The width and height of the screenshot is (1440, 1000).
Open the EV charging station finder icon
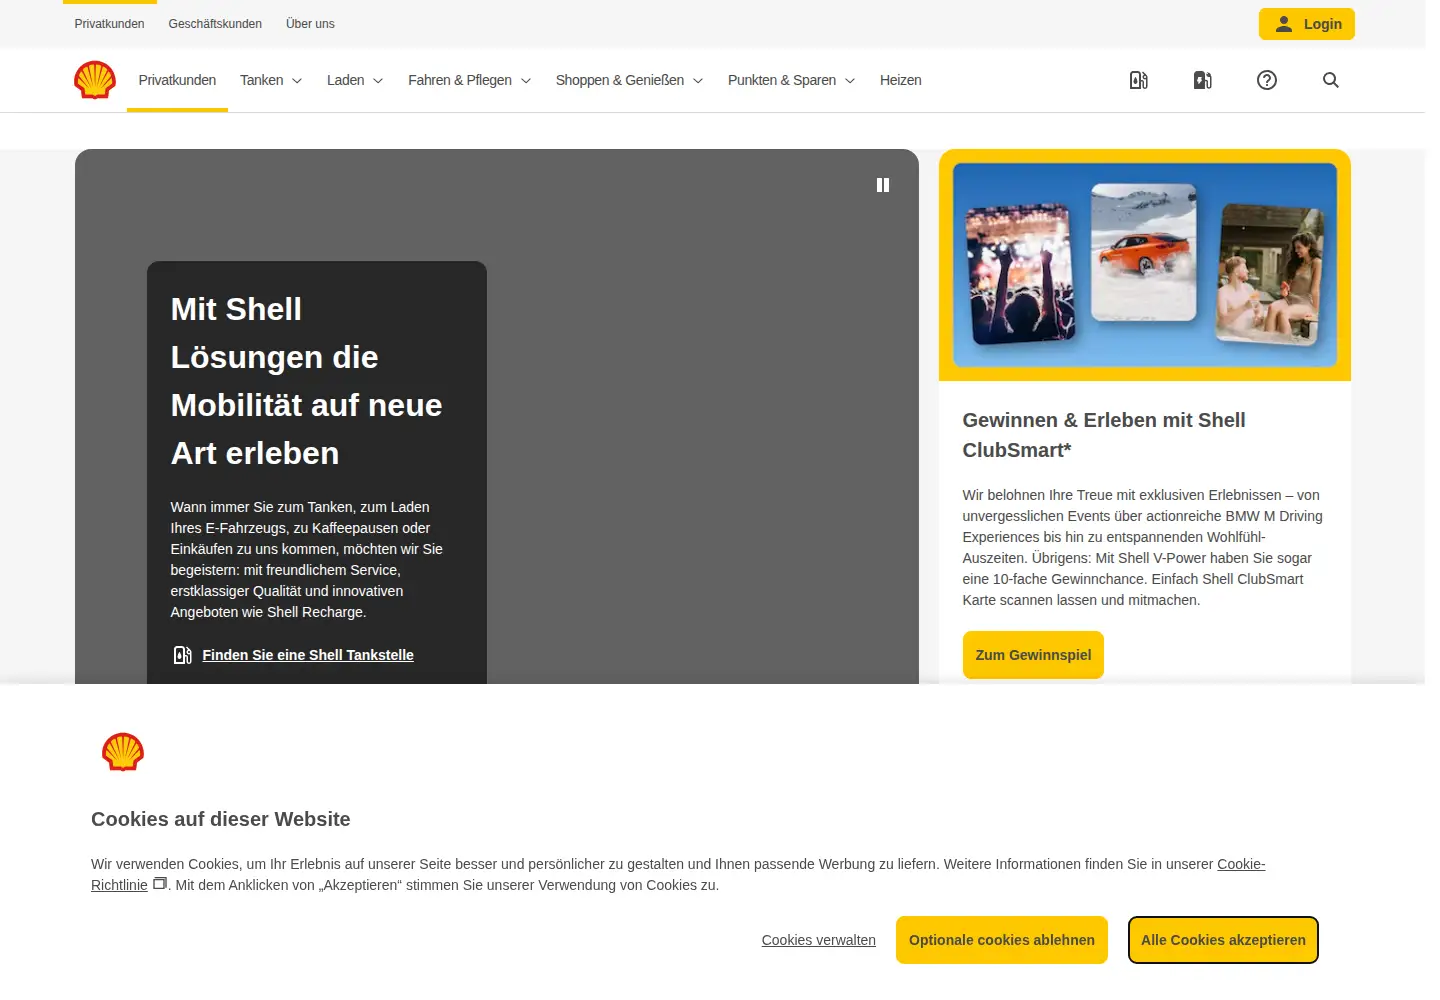pos(1203,80)
